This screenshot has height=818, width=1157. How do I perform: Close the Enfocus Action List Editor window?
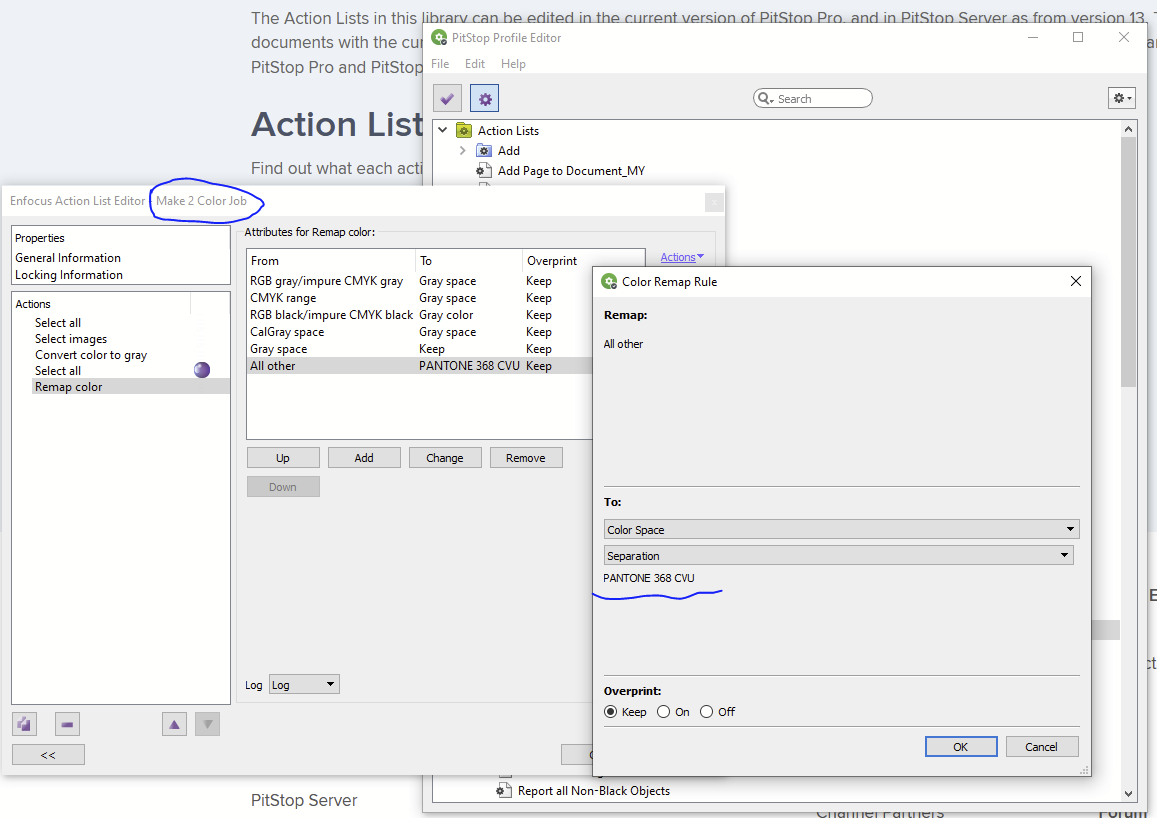click(x=714, y=201)
